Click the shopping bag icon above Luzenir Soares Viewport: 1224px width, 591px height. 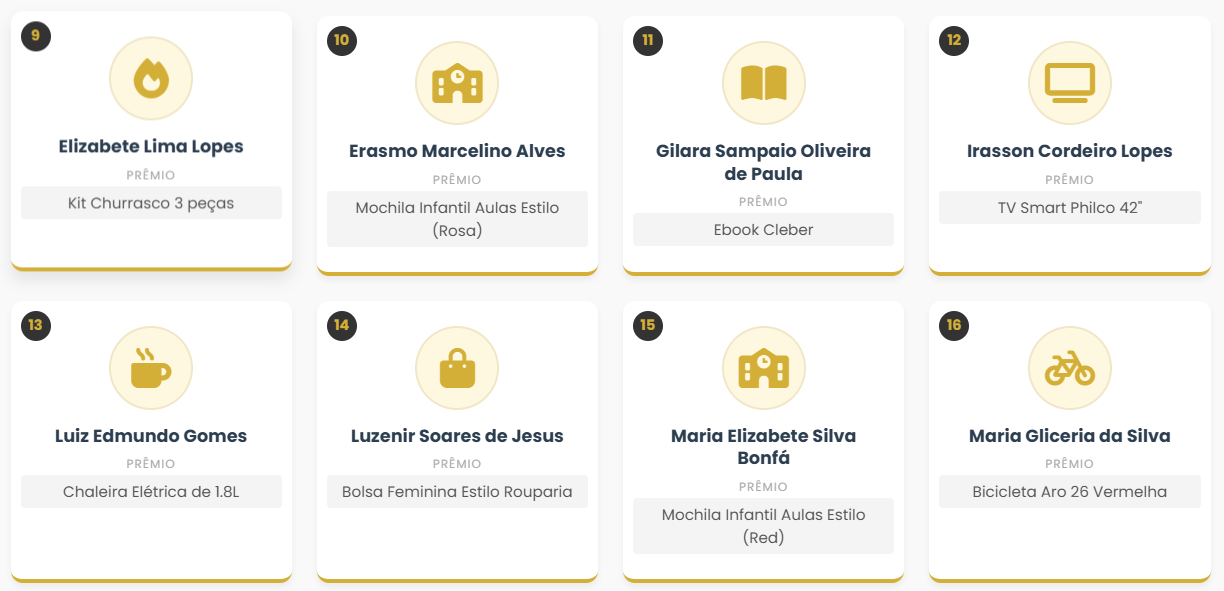coord(457,368)
